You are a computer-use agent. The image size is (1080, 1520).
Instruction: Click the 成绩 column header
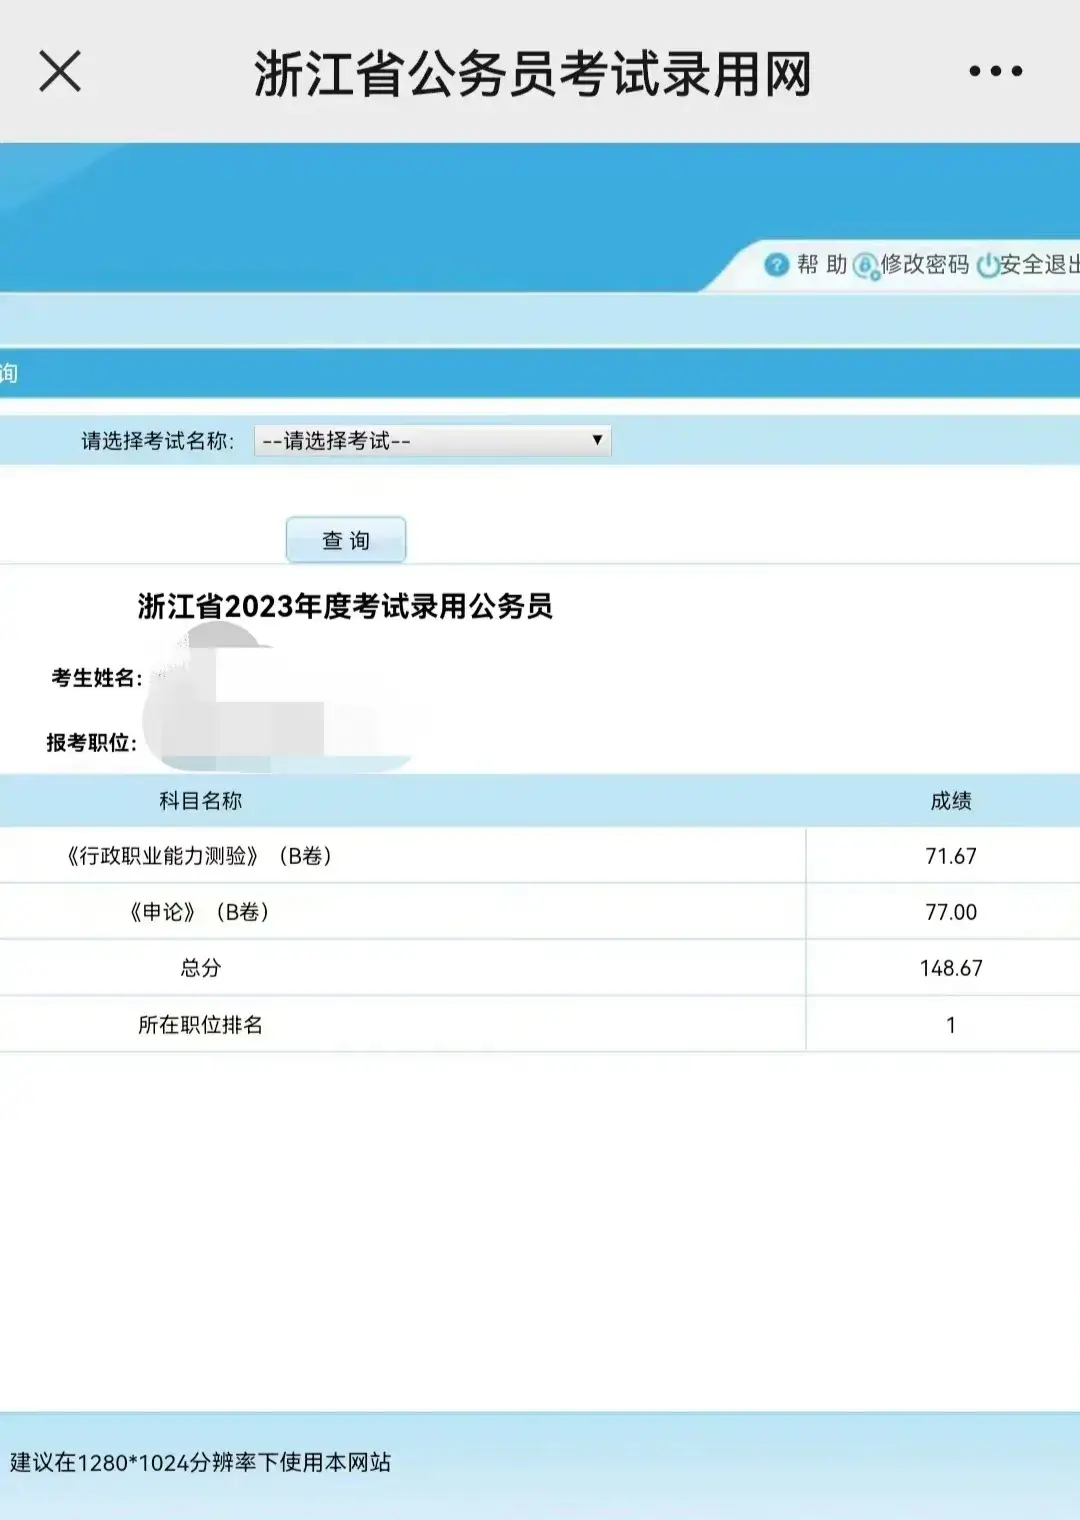tap(950, 800)
